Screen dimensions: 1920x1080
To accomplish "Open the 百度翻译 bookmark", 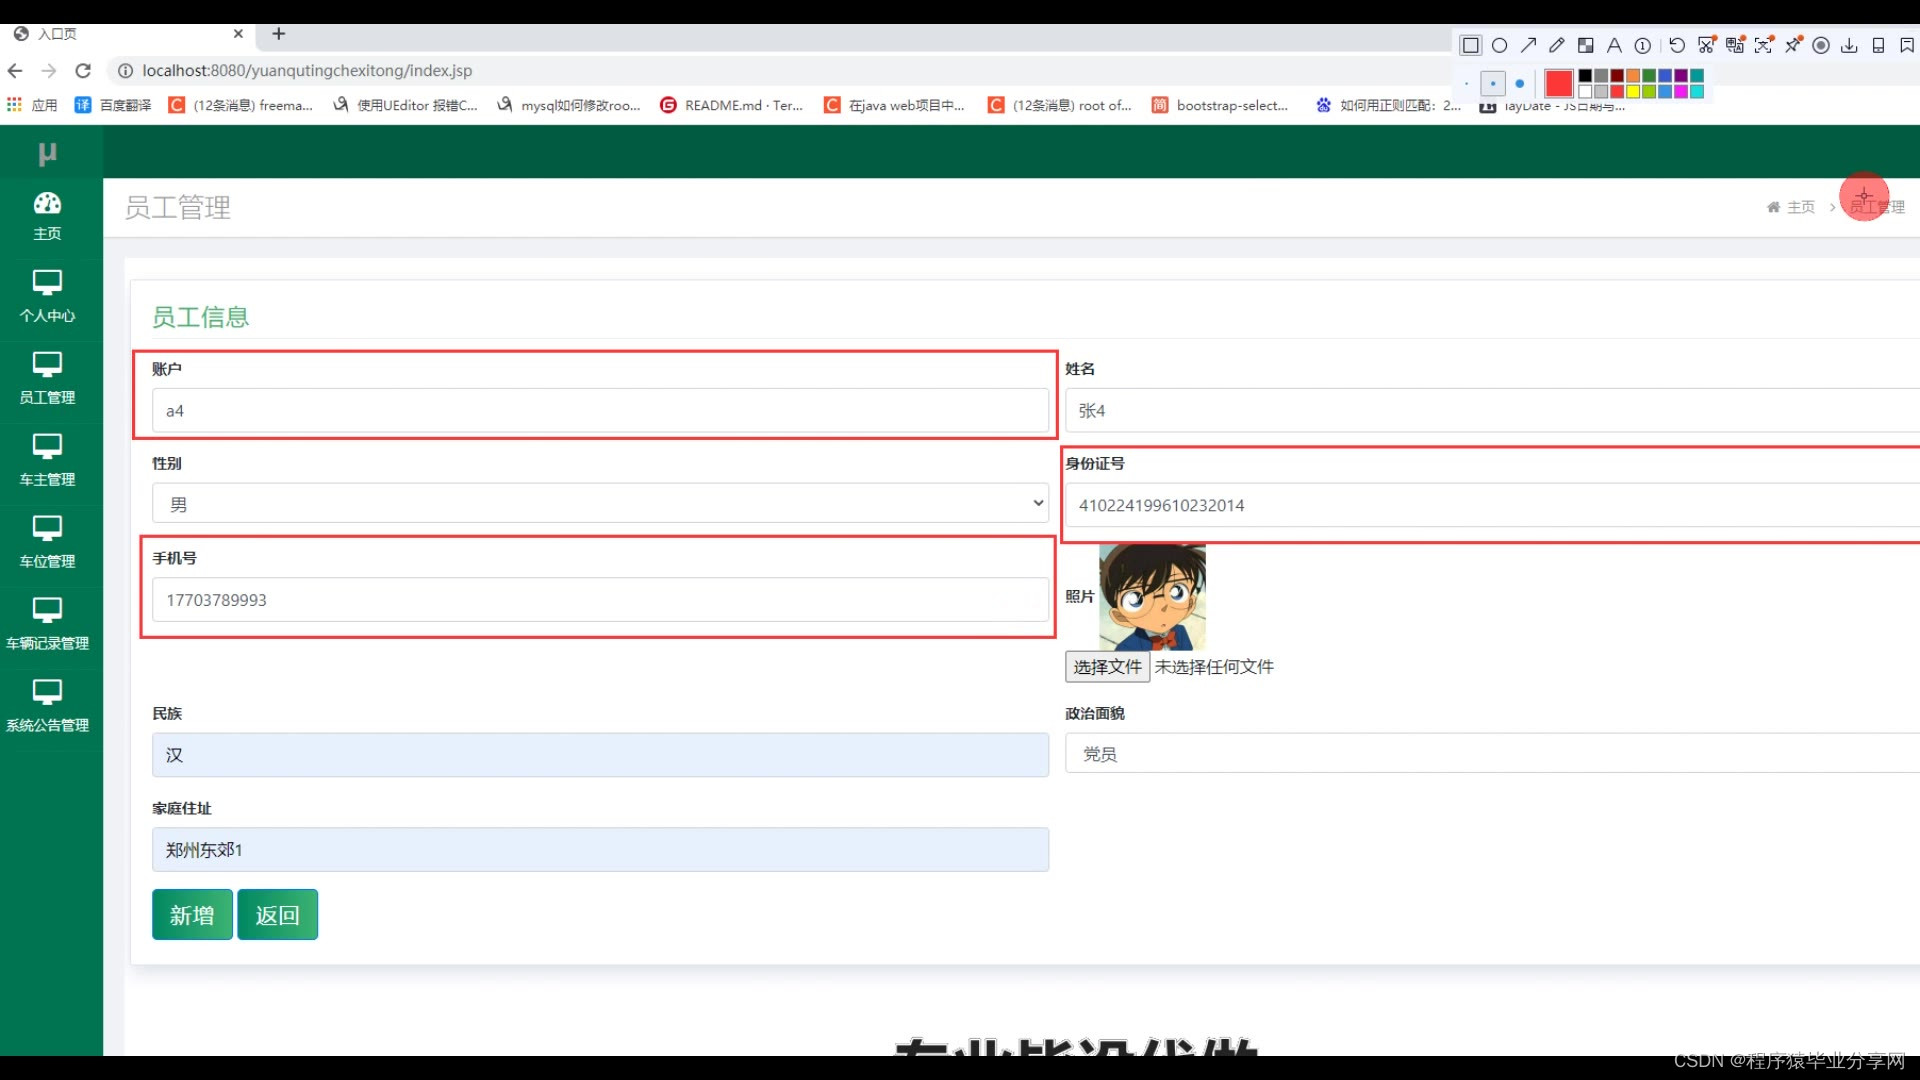I will pyautogui.click(x=113, y=105).
